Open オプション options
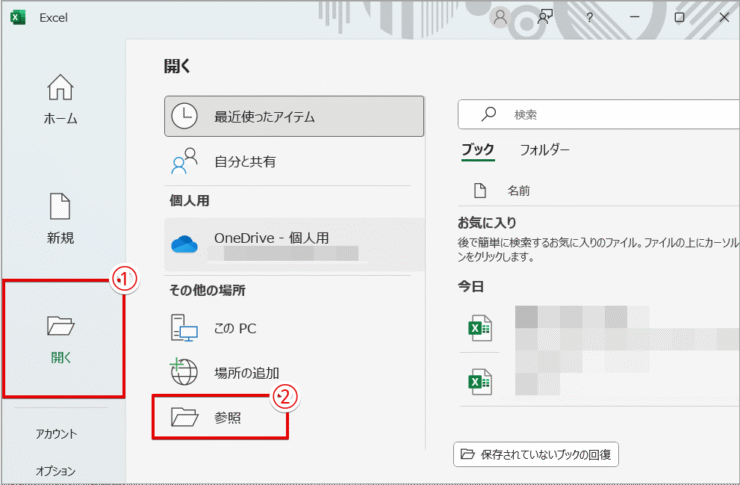The image size is (740, 485). pyautogui.click(x=56, y=471)
